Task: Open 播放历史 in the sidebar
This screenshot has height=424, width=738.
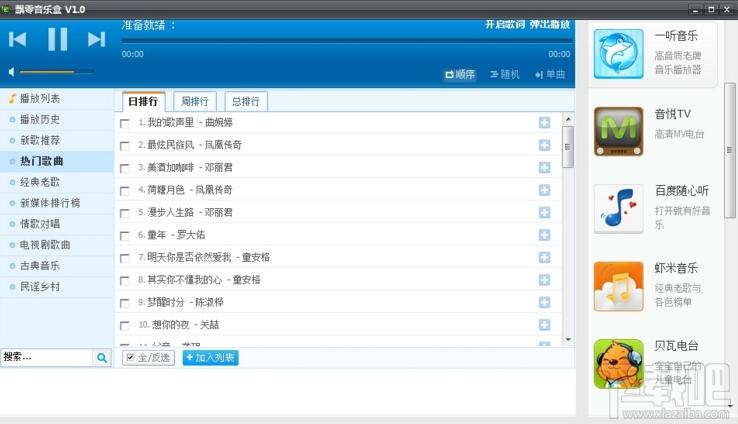Action: 56,120
